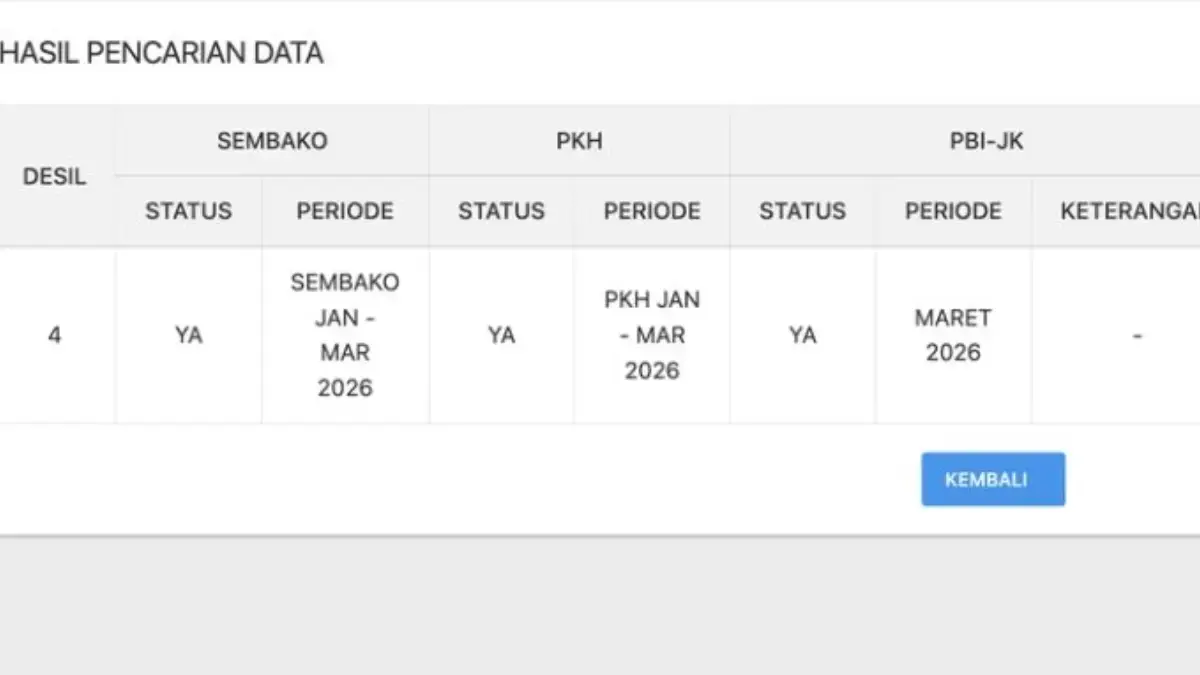Click the PERIODE header under PBI-JK

pyautogui.click(x=952, y=211)
